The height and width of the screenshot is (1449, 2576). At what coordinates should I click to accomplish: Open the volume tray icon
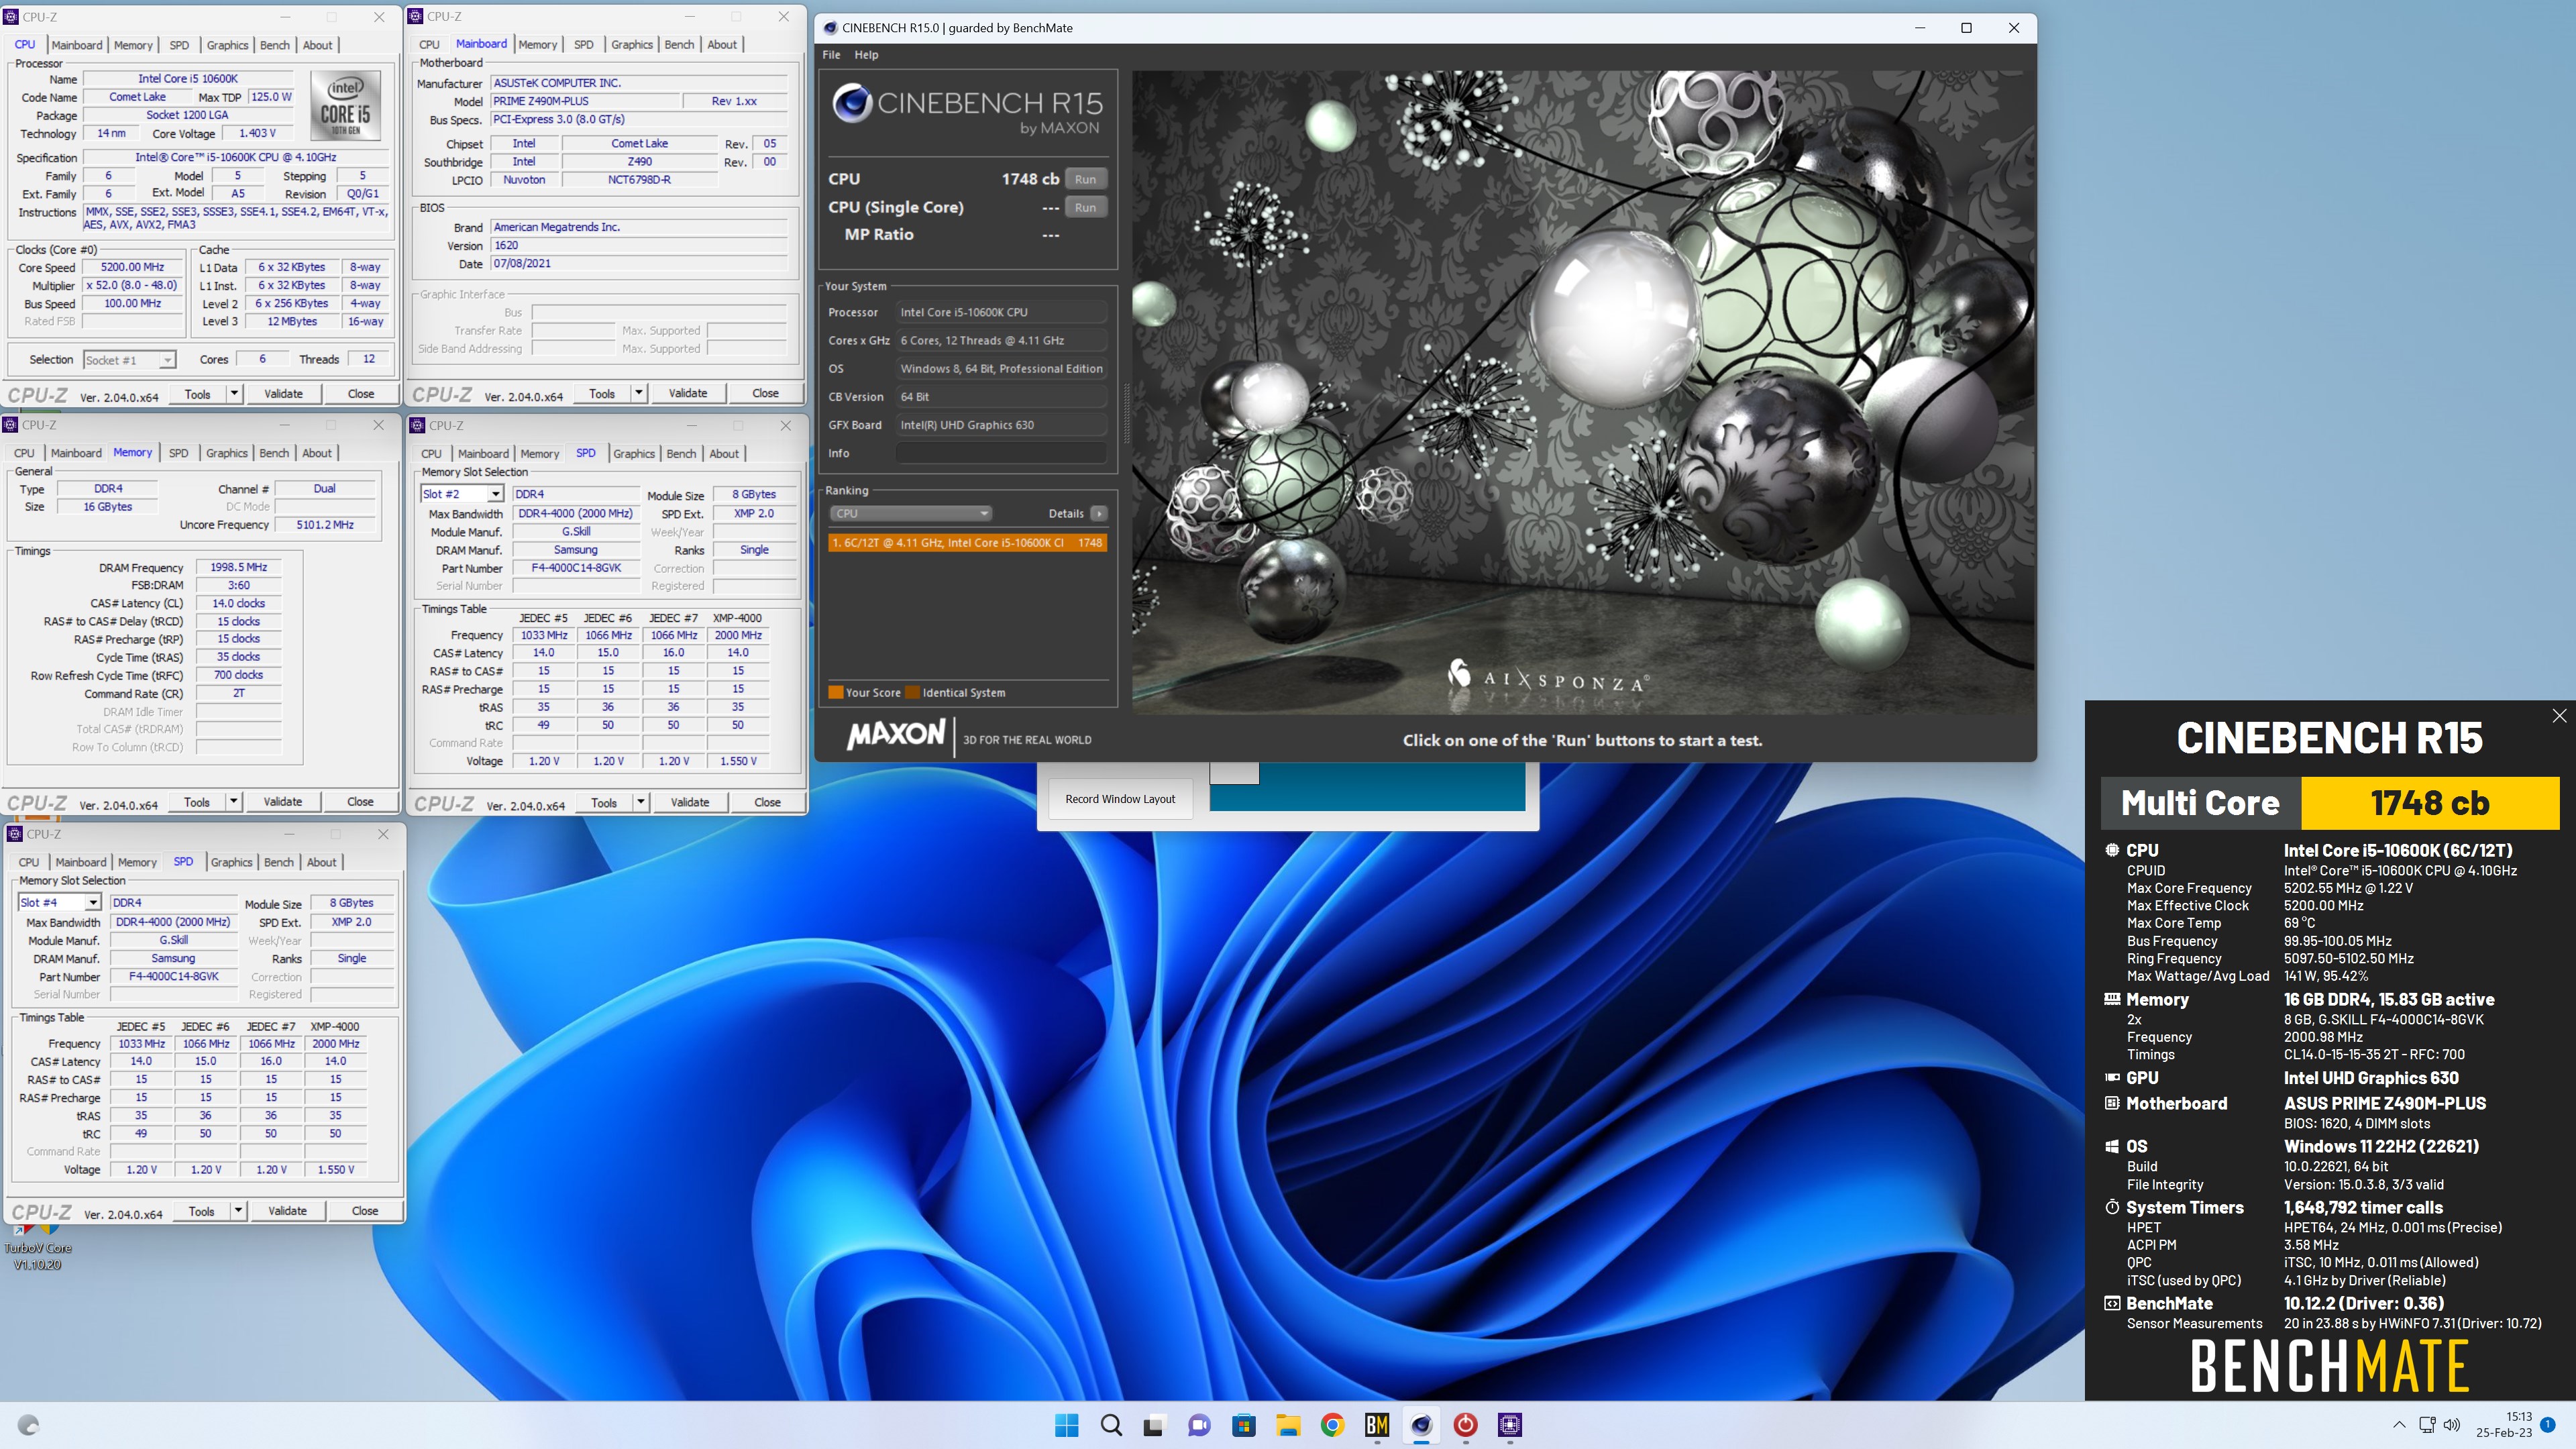[2452, 1424]
